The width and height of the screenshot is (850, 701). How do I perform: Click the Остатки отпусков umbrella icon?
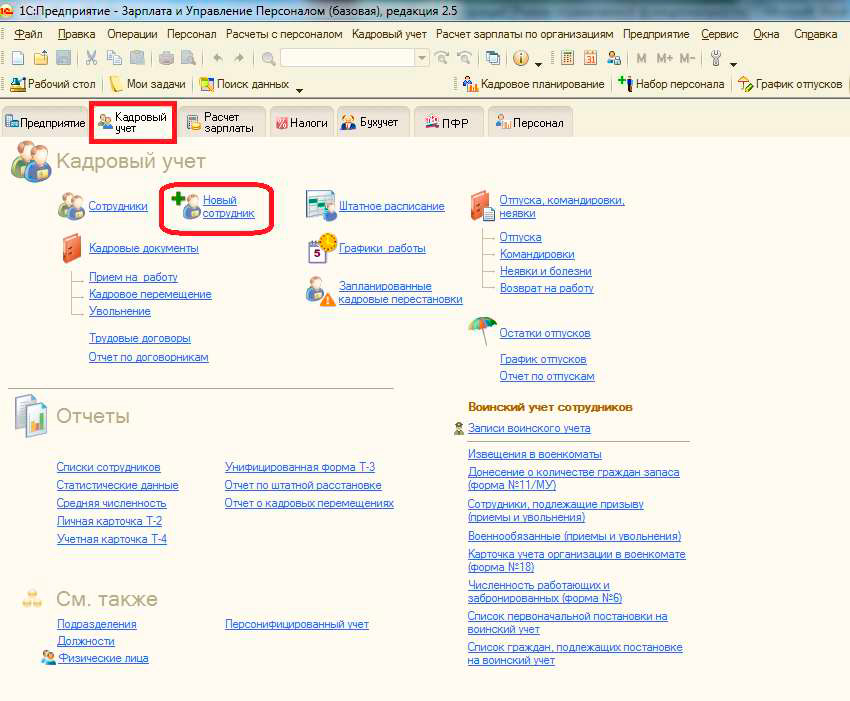[482, 330]
